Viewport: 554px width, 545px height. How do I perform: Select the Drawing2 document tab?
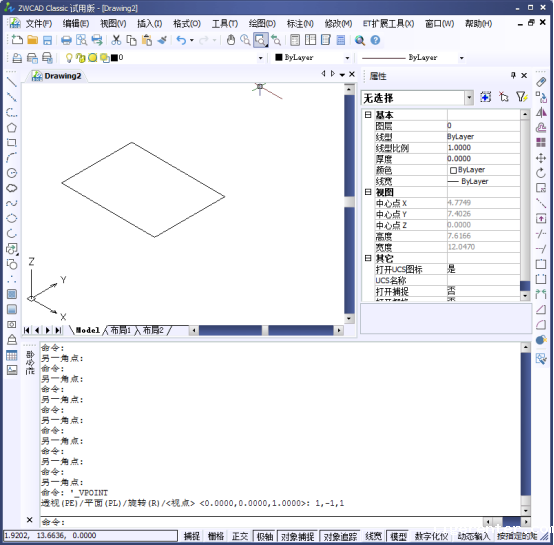pyautogui.click(x=57, y=76)
